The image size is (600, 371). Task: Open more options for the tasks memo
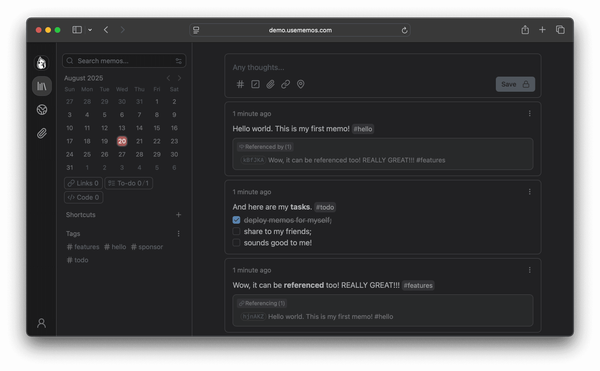(x=530, y=192)
